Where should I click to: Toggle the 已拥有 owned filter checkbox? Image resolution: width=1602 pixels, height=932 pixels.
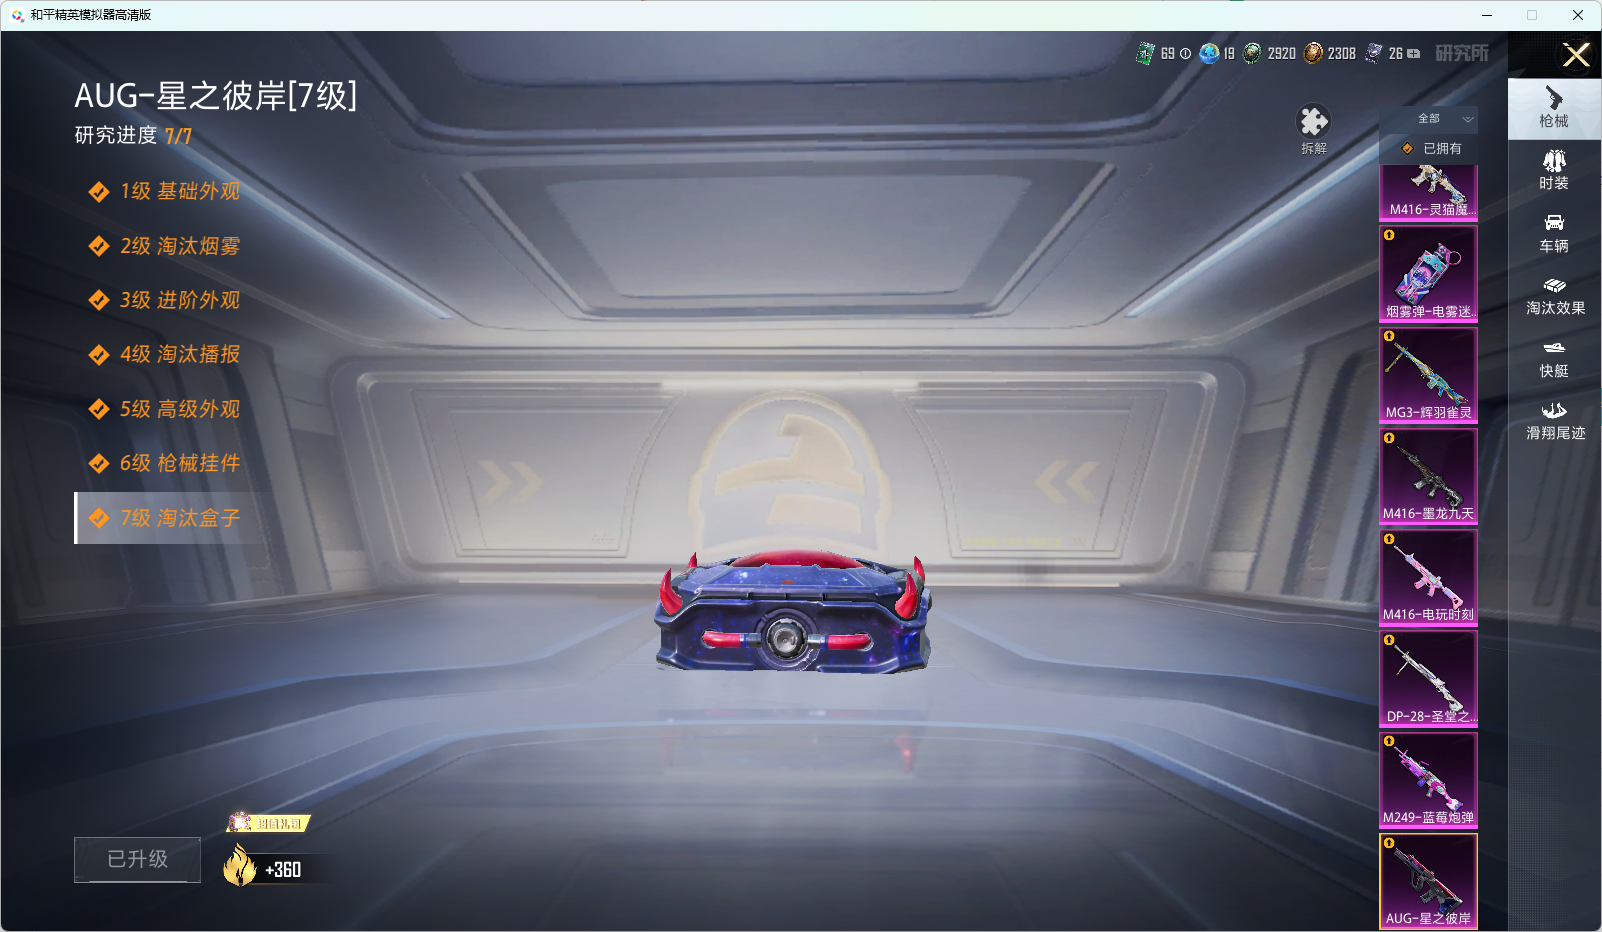click(x=1408, y=148)
